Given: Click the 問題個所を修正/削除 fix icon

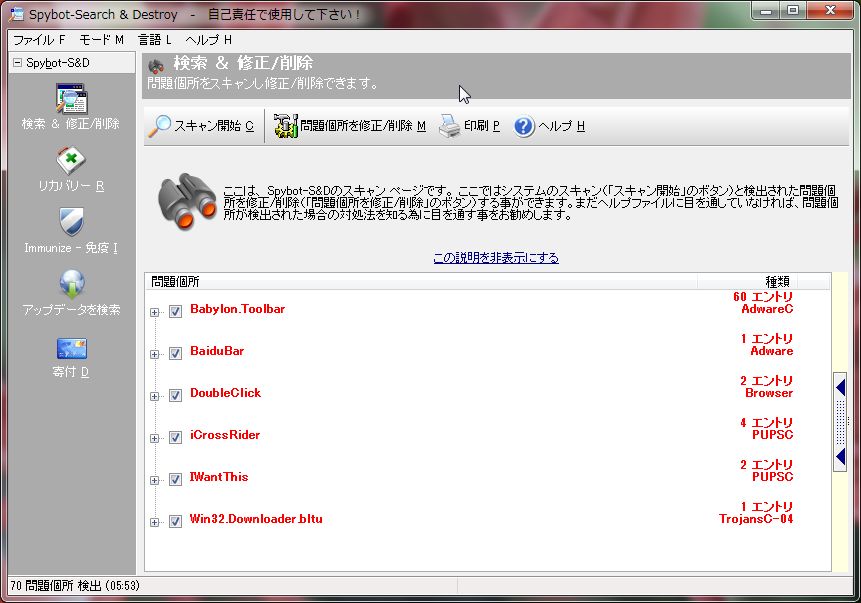Looking at the screenshot, I should tap(286, 126).
